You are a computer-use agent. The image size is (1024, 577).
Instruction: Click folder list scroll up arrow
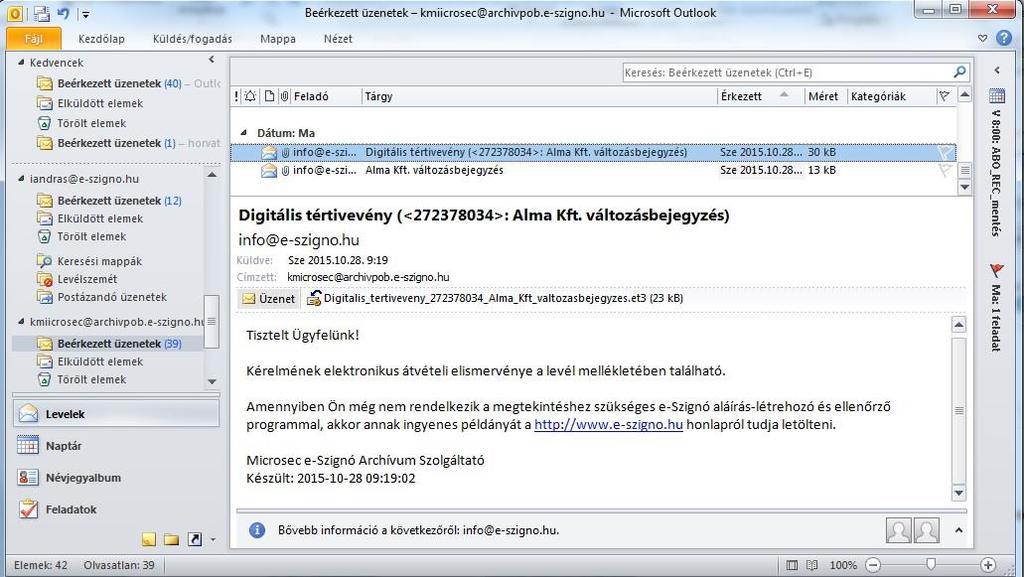click(212, 174)
